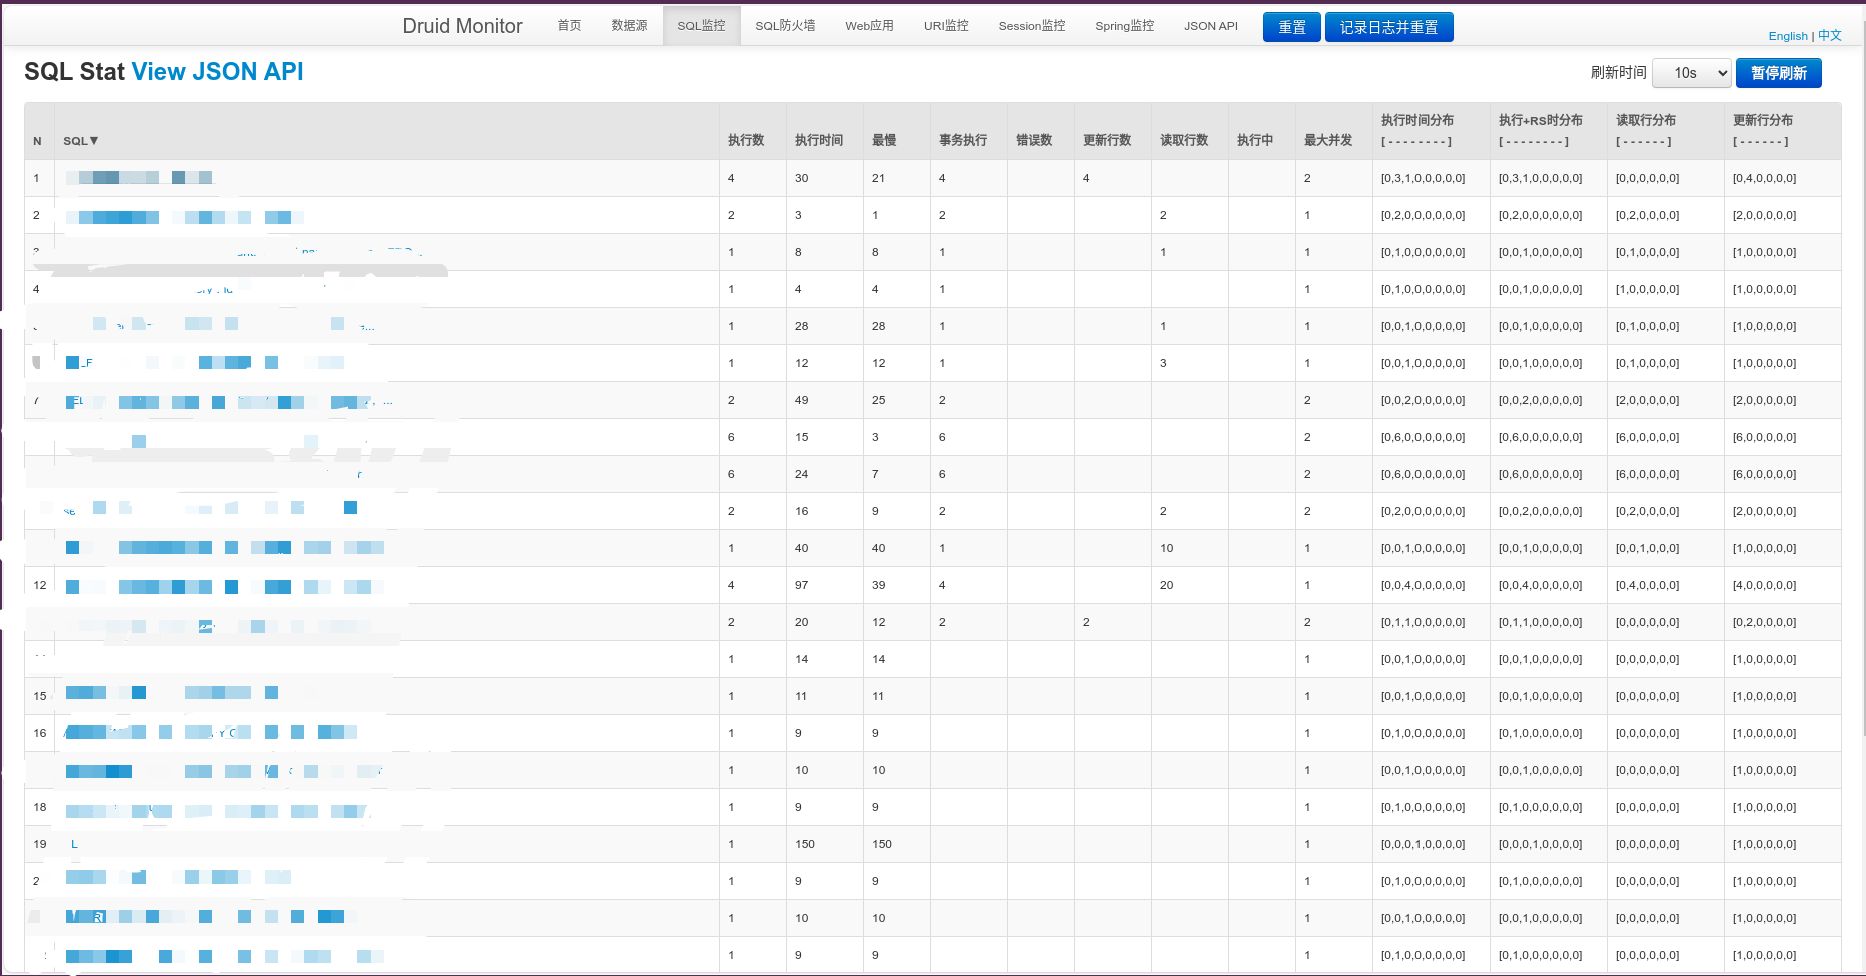The height and width of the screenshot is (976, 1866).
Task: Sort by 最慢 column header
Action: [884, 140]
